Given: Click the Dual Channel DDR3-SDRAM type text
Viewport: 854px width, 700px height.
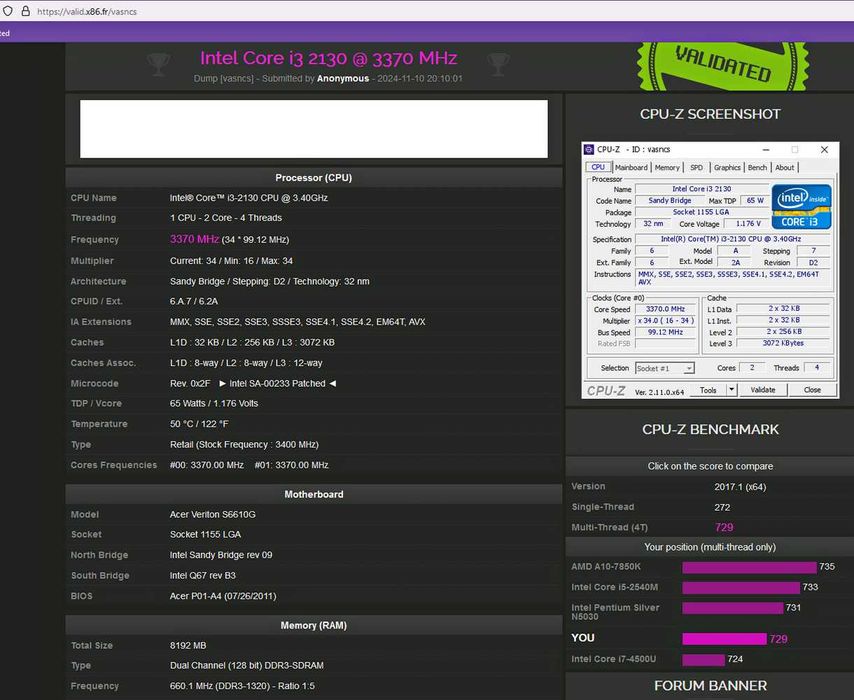Looking at the screenshot, I should tap(247, 666).
